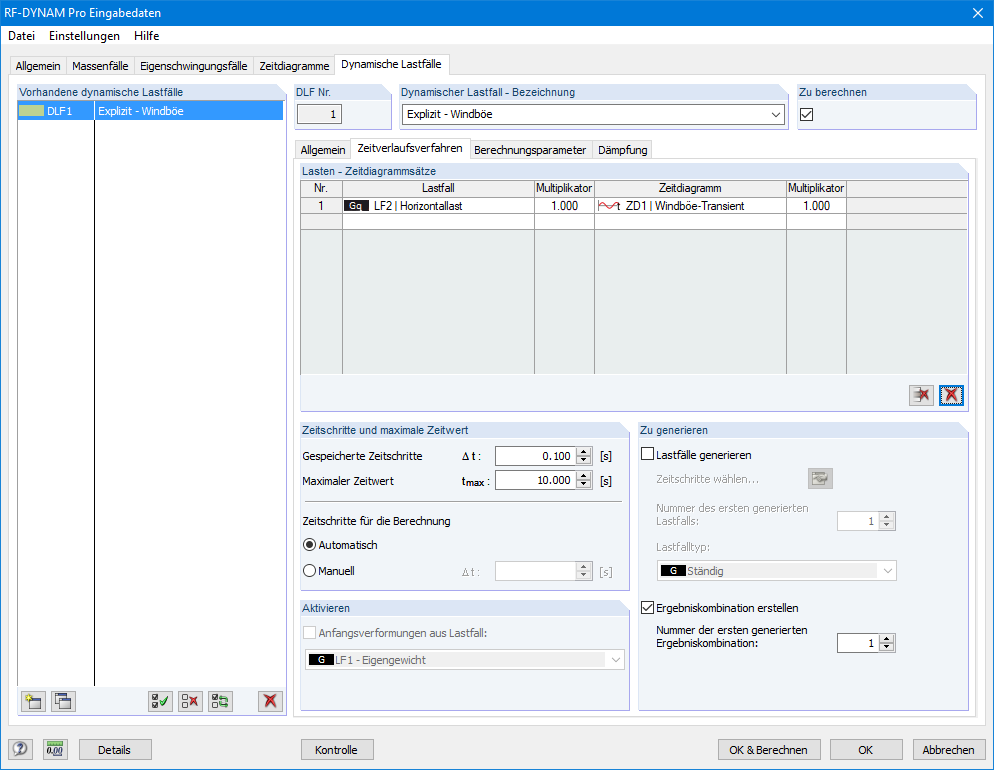Click LF2 | Horizontallast table cell
The width and height of the screenshot is (994, 770).
[438, 206]
